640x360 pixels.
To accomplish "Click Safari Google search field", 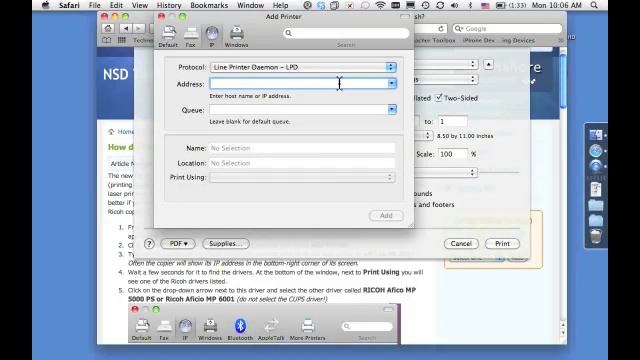I will click(x=508, y=29).
